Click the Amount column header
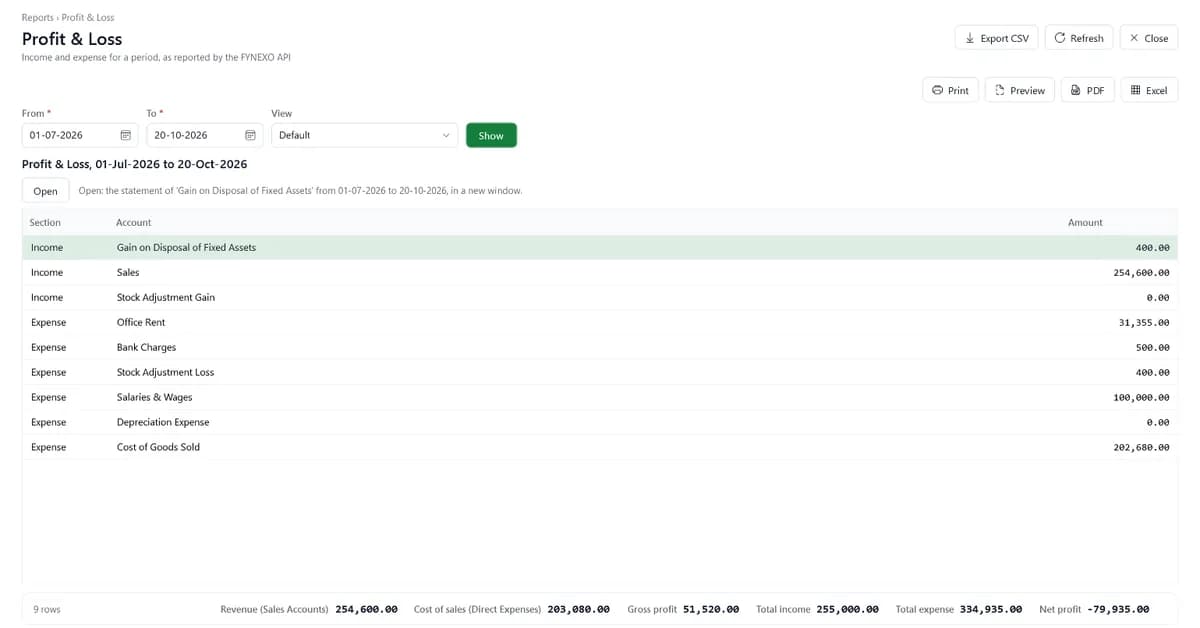The height and width of the screenshot is (628, 1200). tap(1085, 222)
